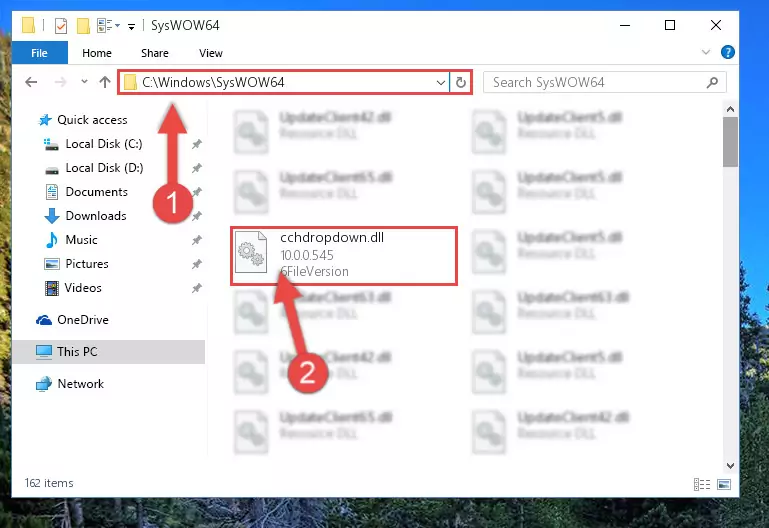Refresh the SysWOW64 folder view
The height and width of the screenshot is (528, 769).
click(x=461, y=82)
